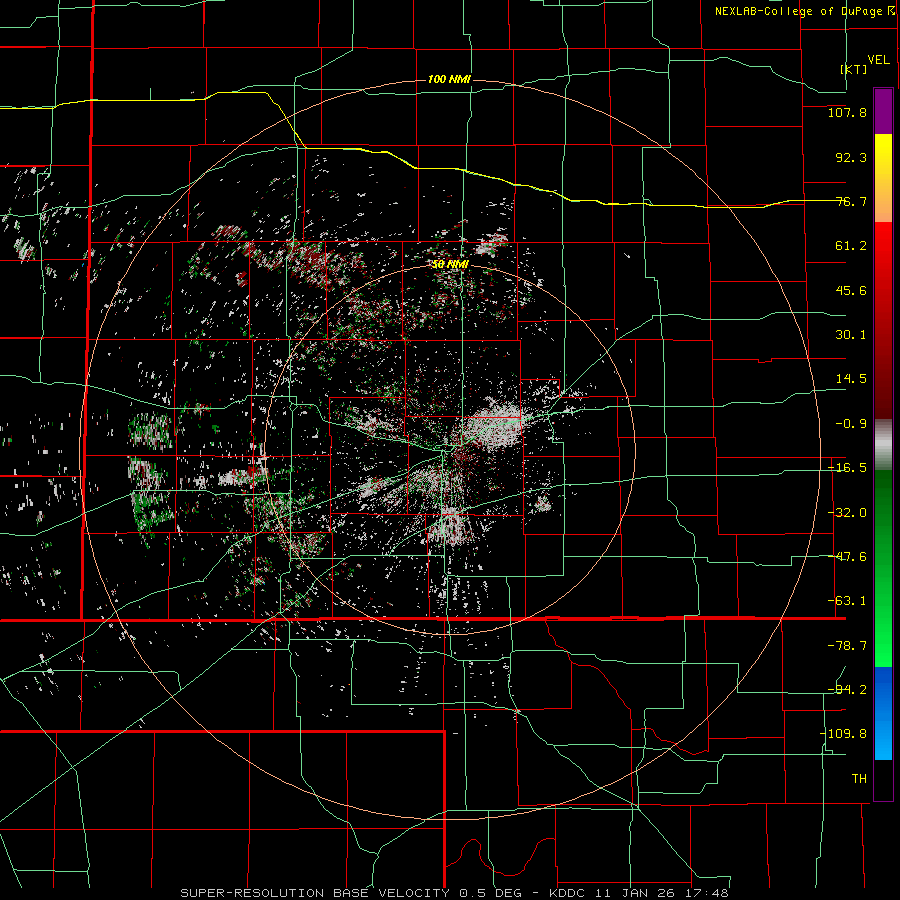Image resolution: width=900 pixels, height=900 pixels.
Task: Pick the black TH segment of velocity scale
Action: point(883,779)
